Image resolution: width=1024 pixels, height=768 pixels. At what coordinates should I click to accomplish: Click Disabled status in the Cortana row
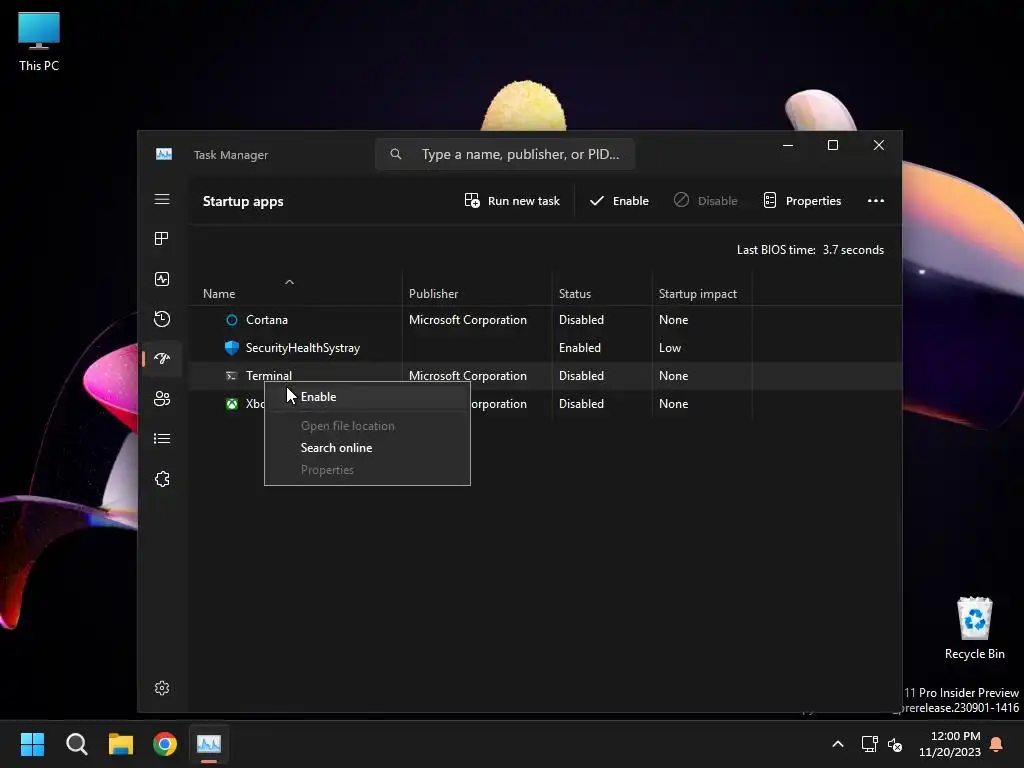[x=581, y=320]
